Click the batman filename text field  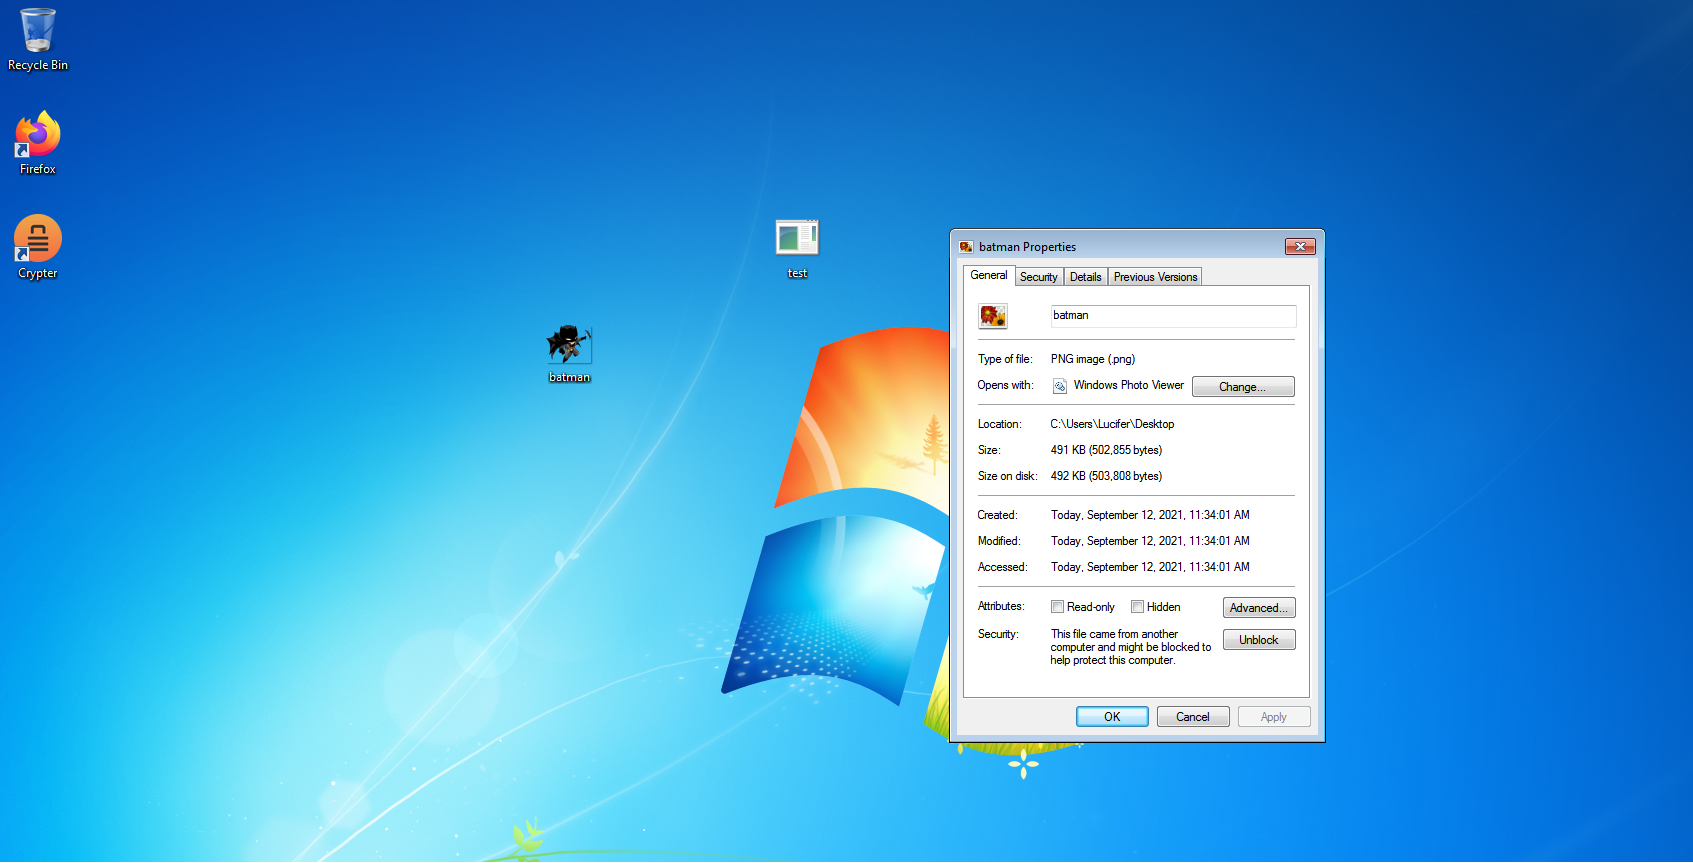click(1172, 316)
